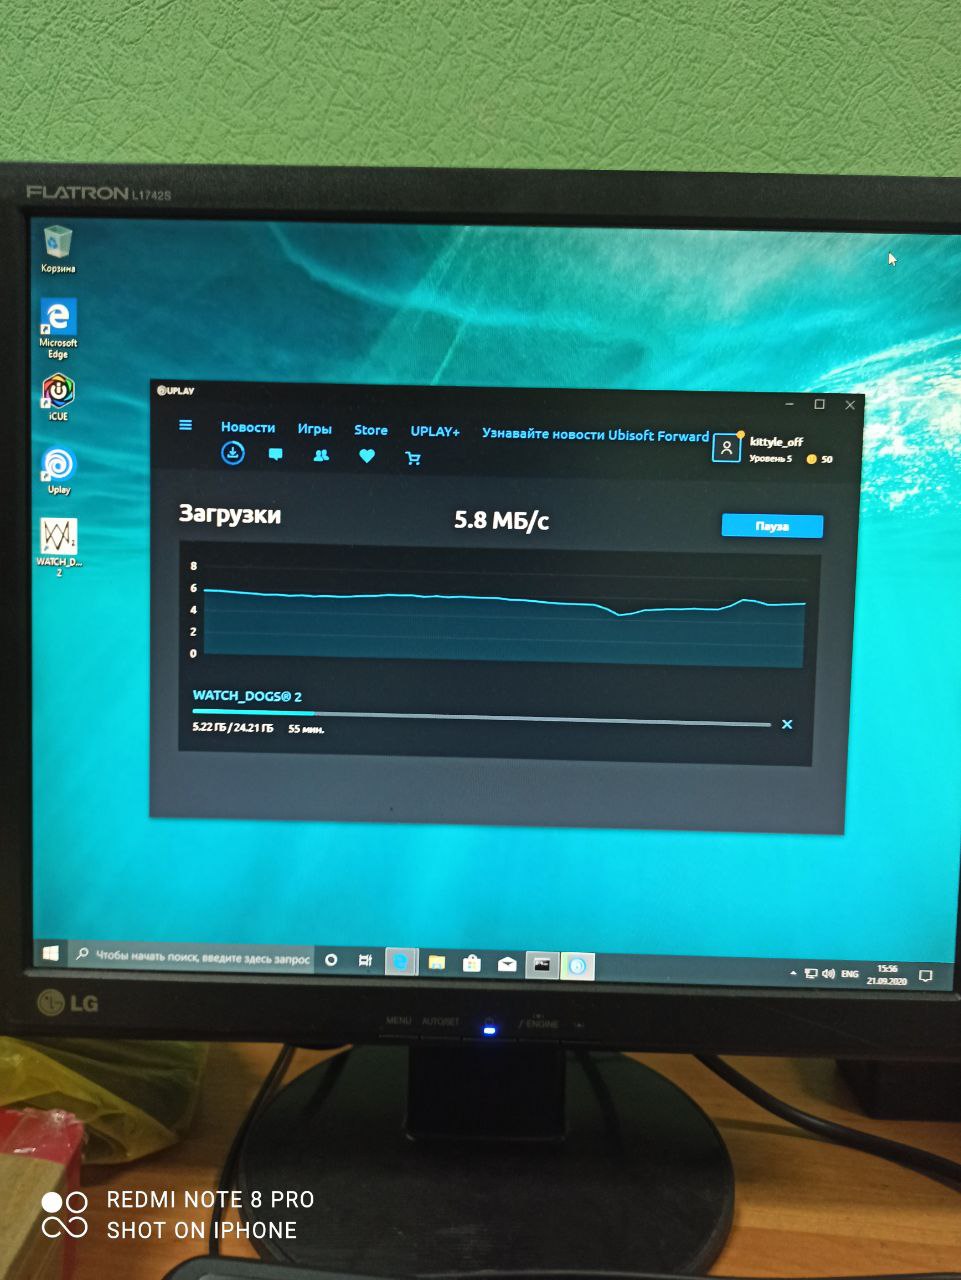This screenshot has width=961, height=1280.
Task: Open the volume tray icon
Action: tap(828, 973)
